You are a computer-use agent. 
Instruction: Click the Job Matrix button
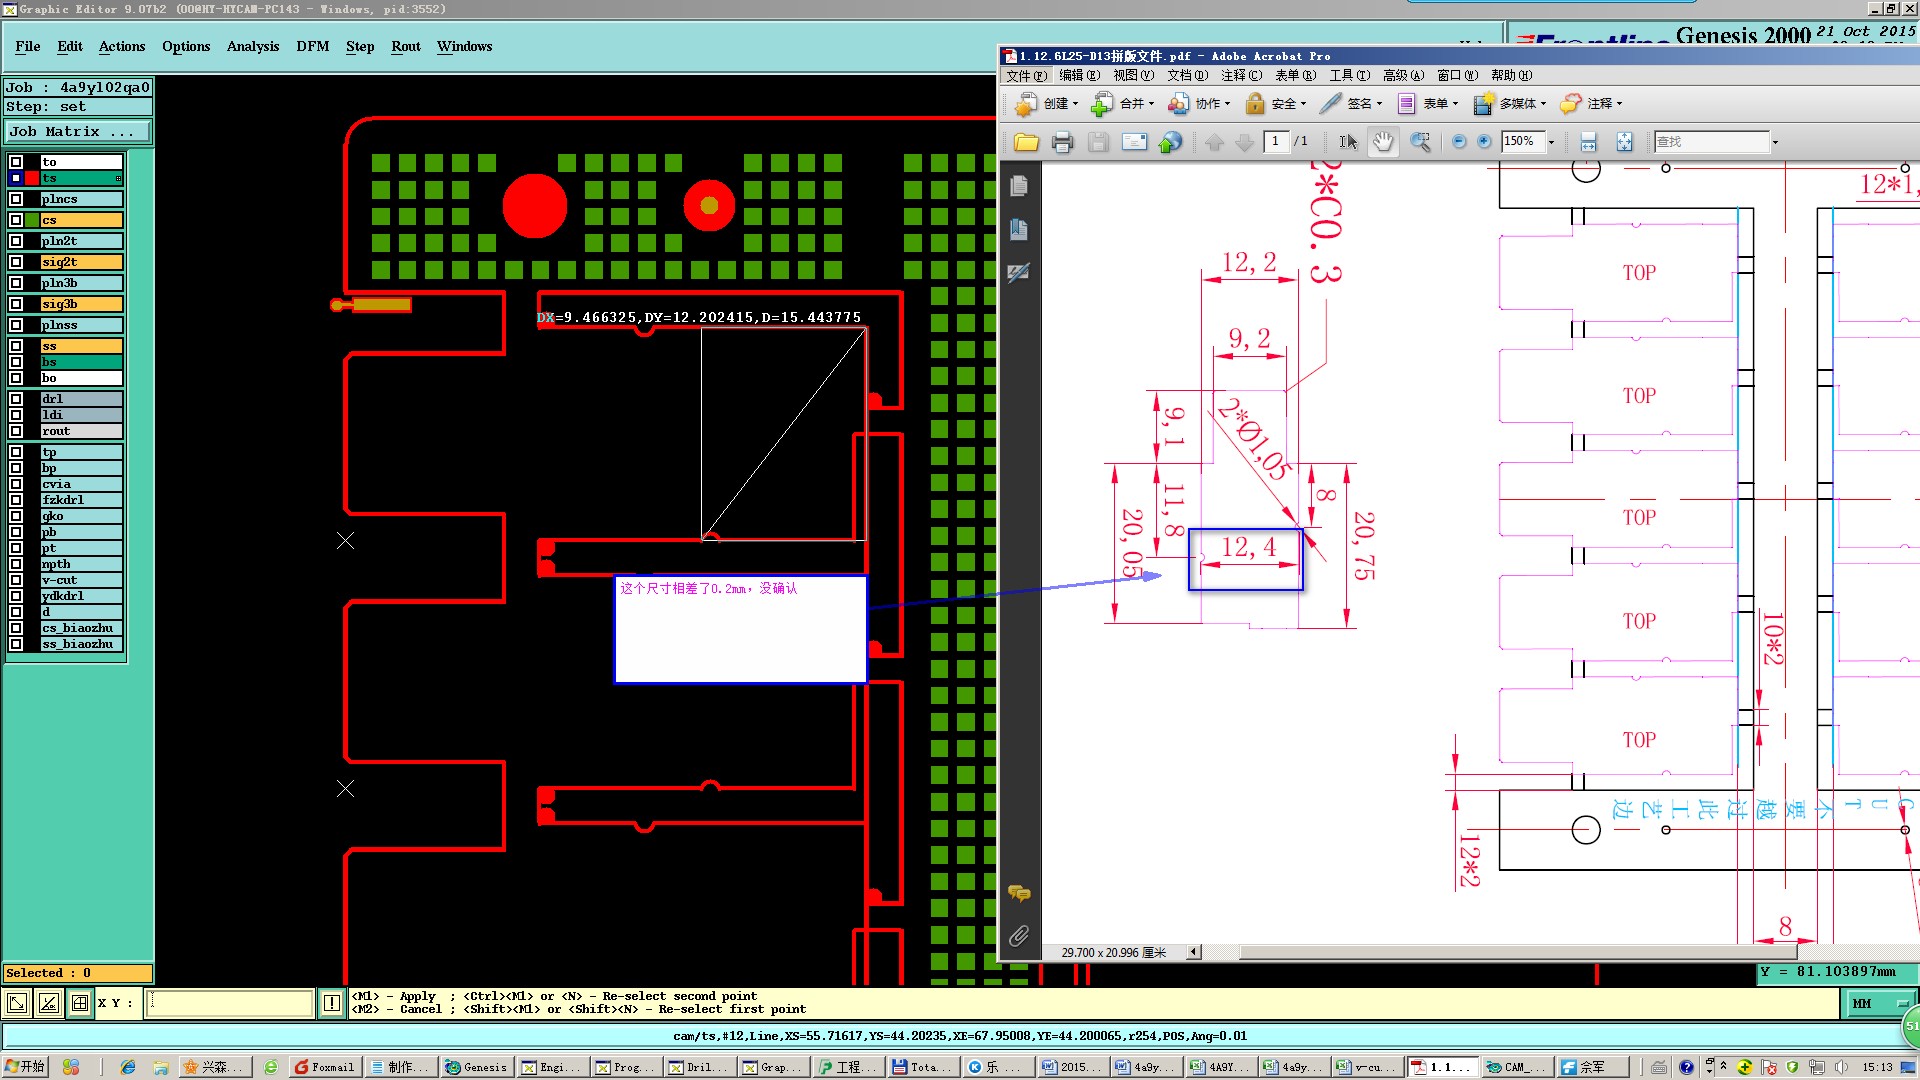click(x=77, y=131)
